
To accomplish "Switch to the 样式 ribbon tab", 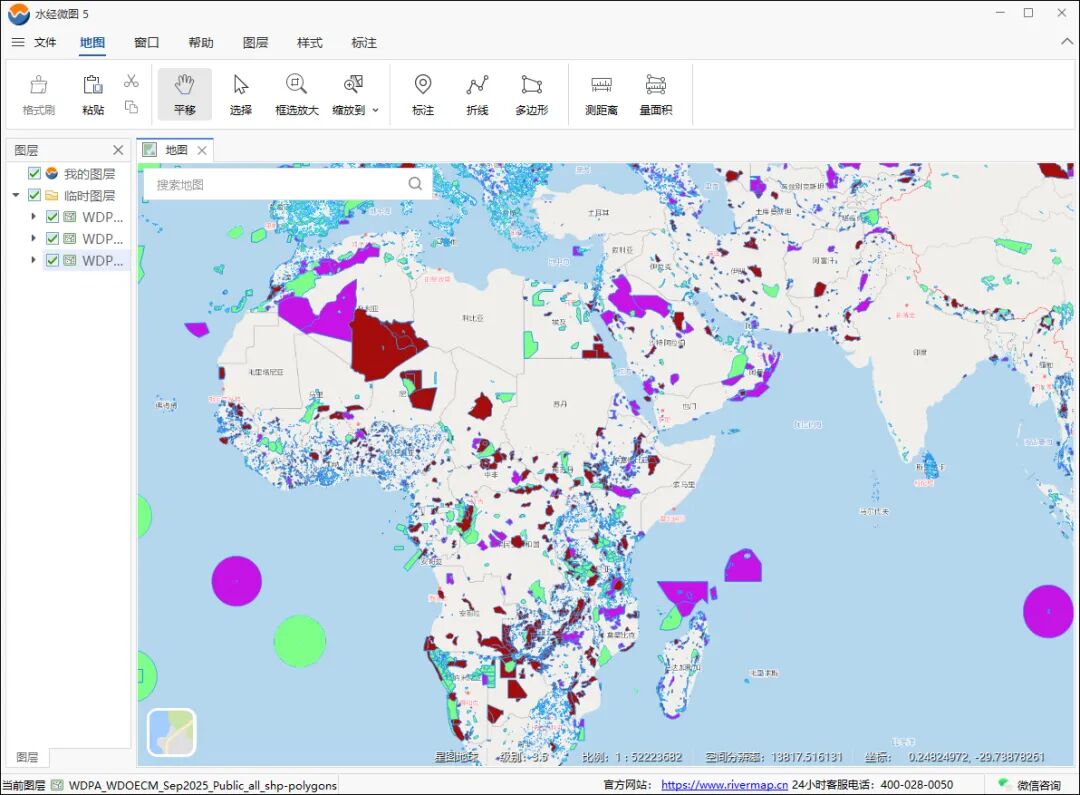I will coord(309,43).
